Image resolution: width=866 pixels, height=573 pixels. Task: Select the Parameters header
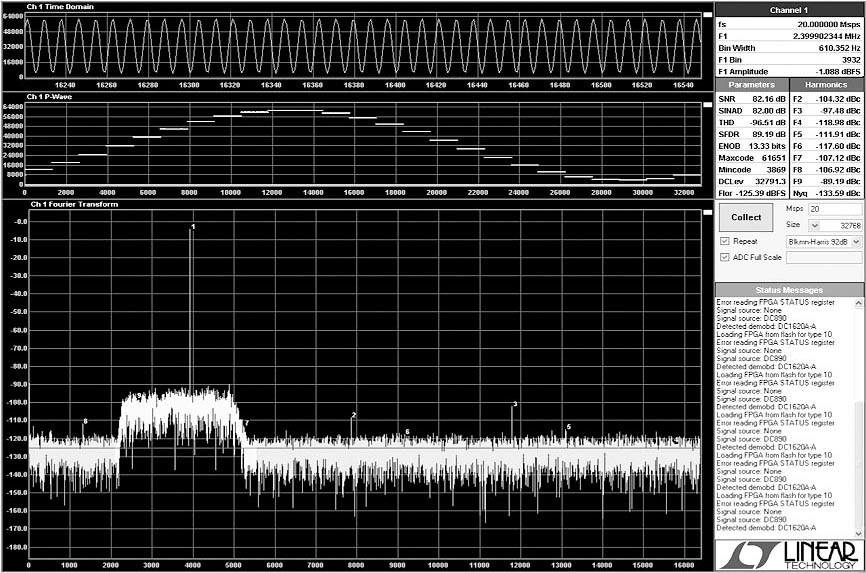pyautogui.click(x=752, y=85)
